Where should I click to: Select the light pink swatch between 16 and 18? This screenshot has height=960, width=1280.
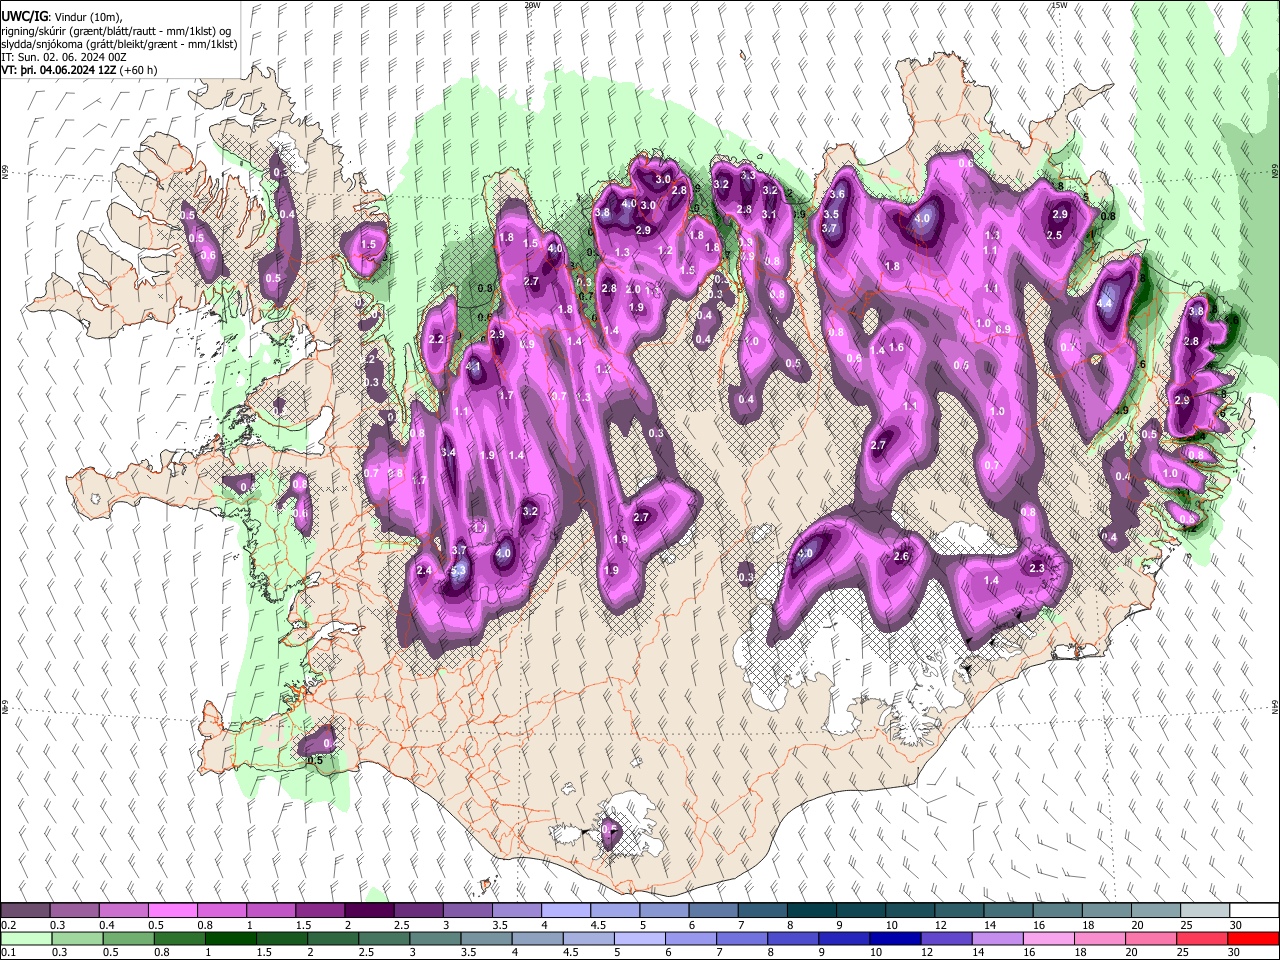[1048, 938]
